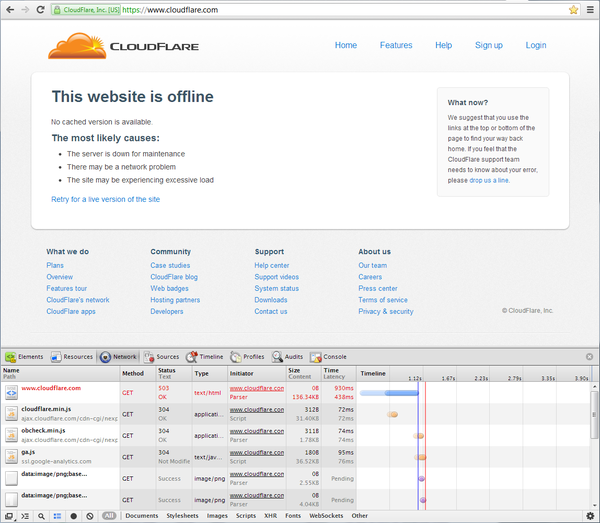Toggle small resource rows icon
600x523 pixels.
57,516
